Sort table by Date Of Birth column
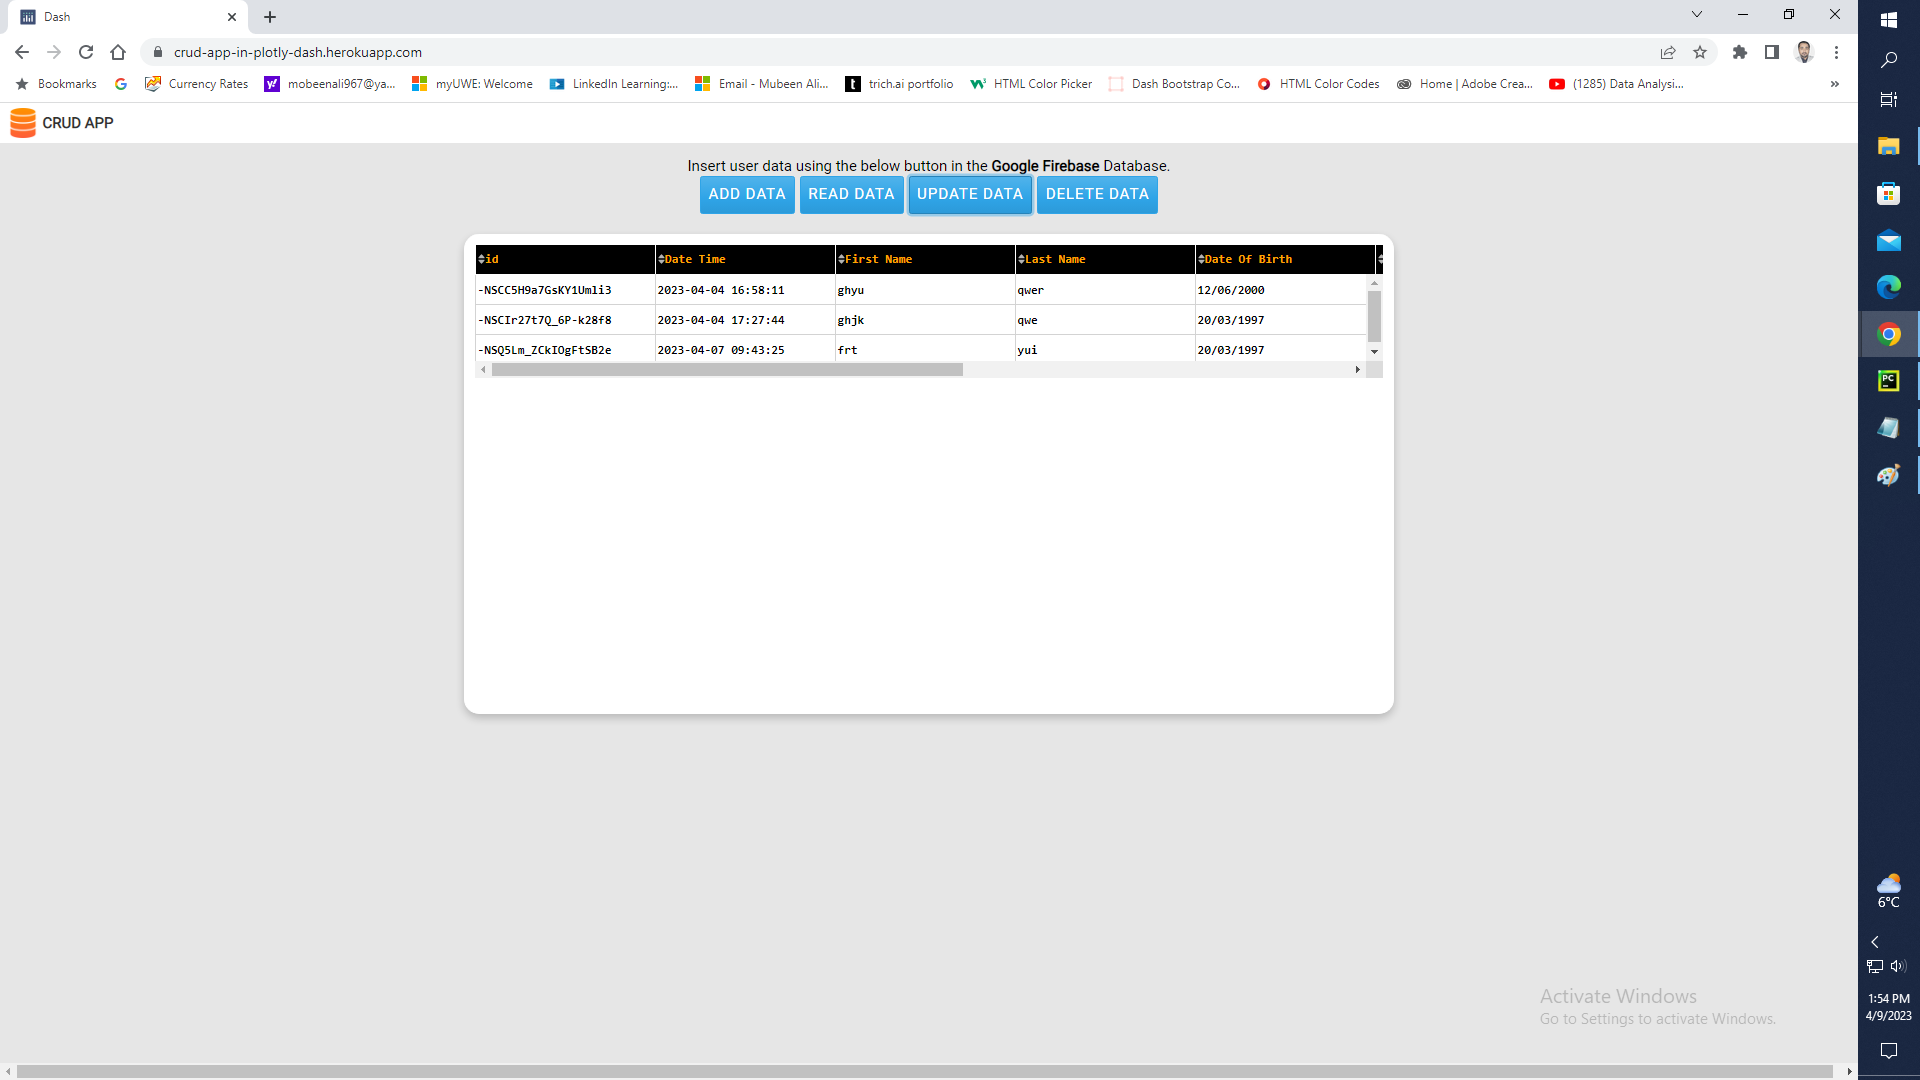The image size is (1920, 1080). click(1201, 259)
